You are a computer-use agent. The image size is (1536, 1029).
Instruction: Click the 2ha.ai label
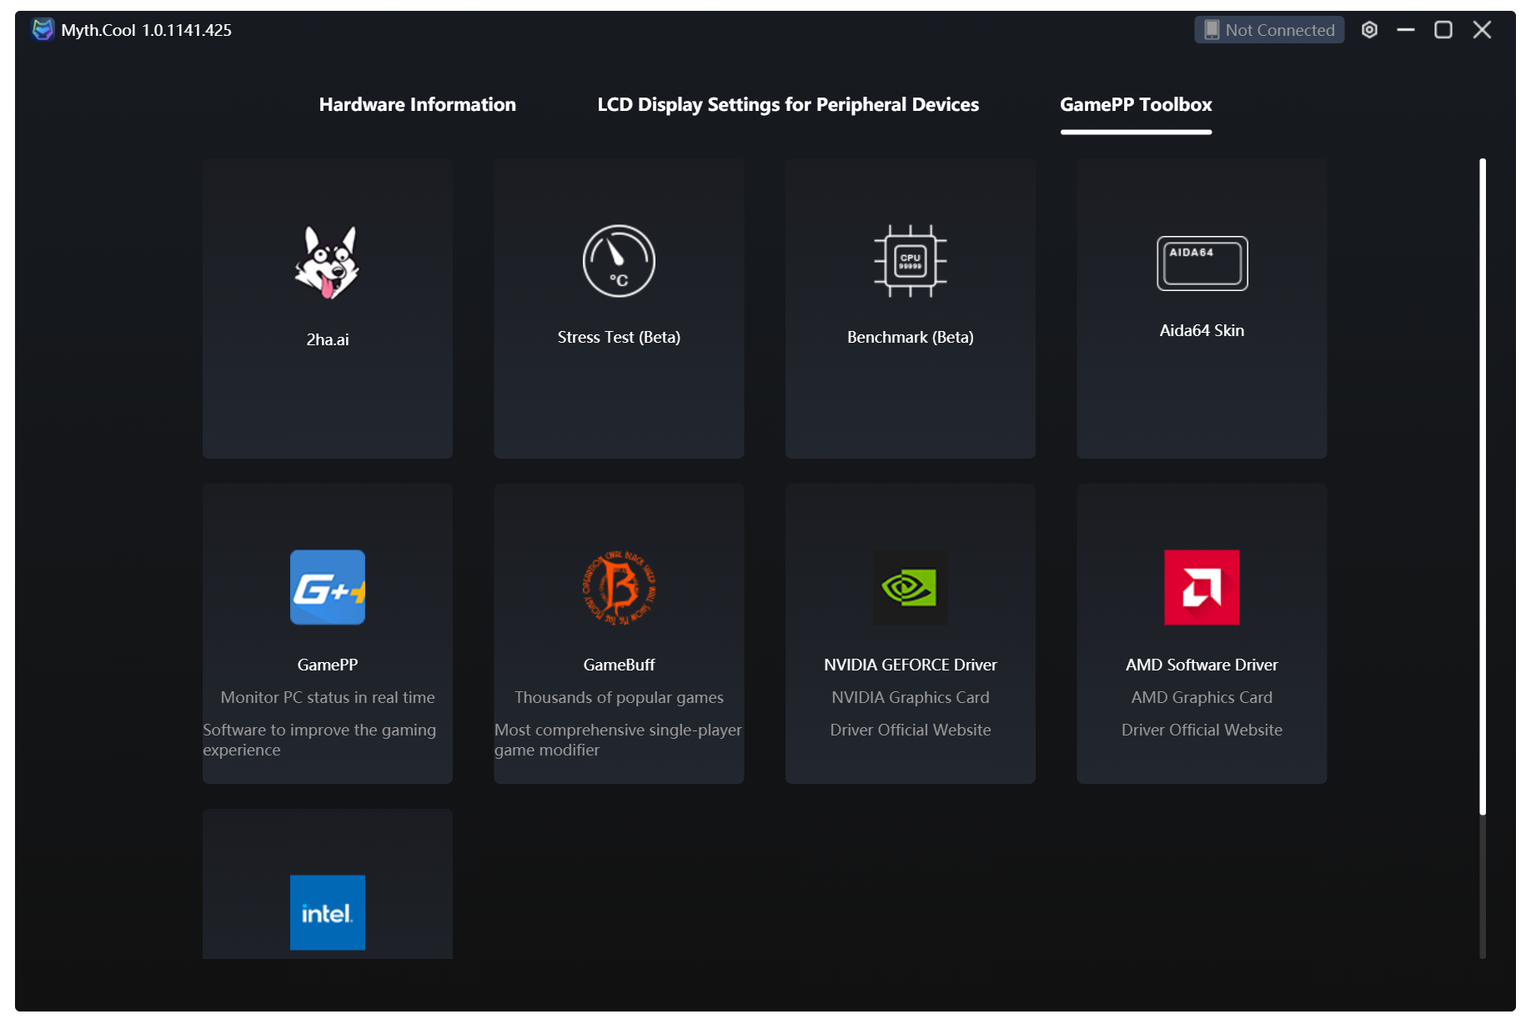click(327, 340)
